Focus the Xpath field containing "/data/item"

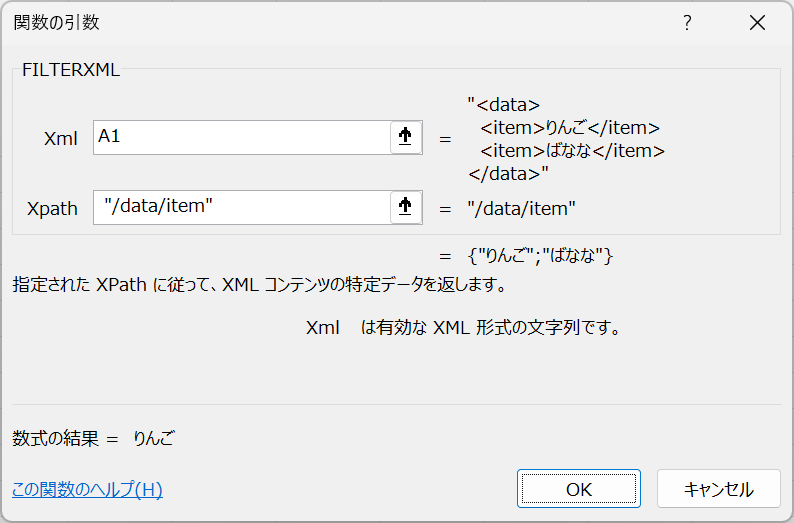pos(242,207)
